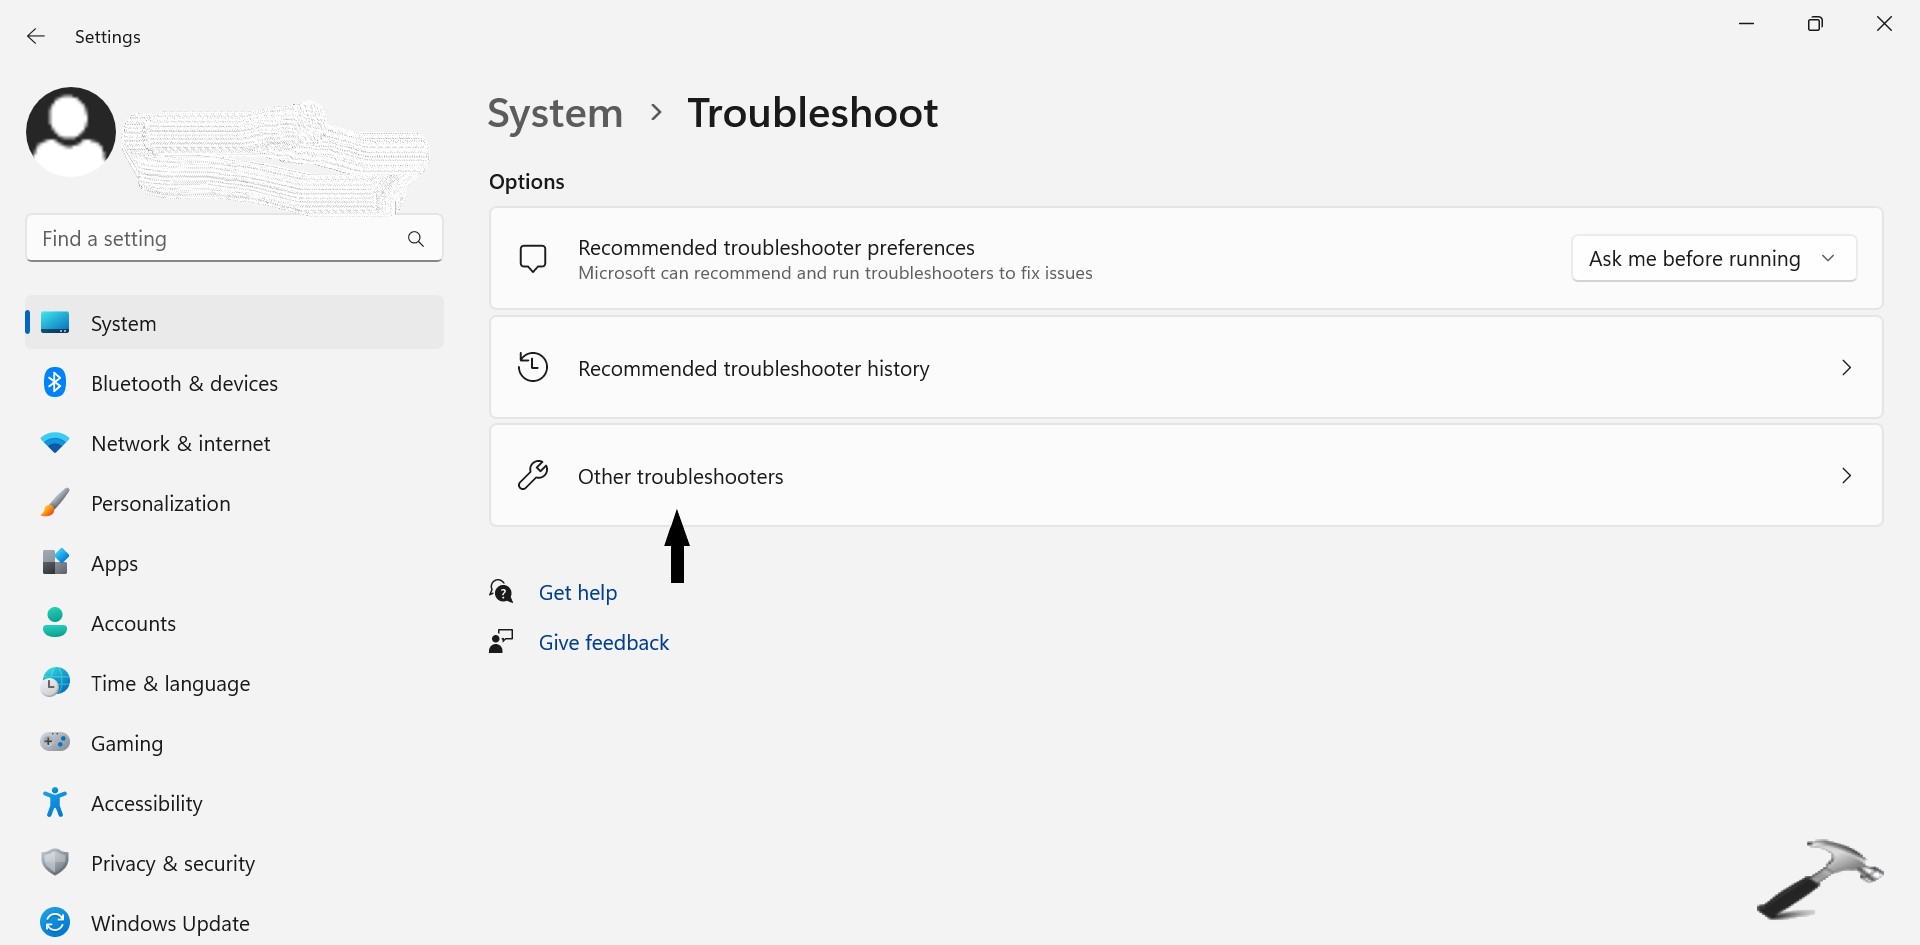The height and width of the screenshot is (945, 1920).
Task: Select System in the sidebar
Action: pos(124,324)
